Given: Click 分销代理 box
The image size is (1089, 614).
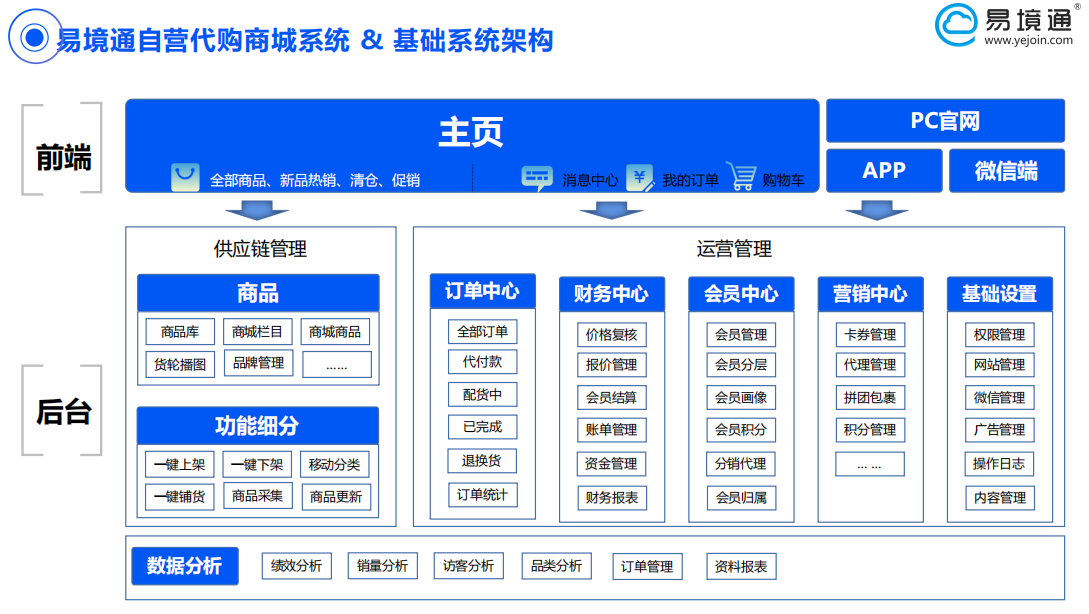Looking at the screenshot, I should tap(741, 463).
